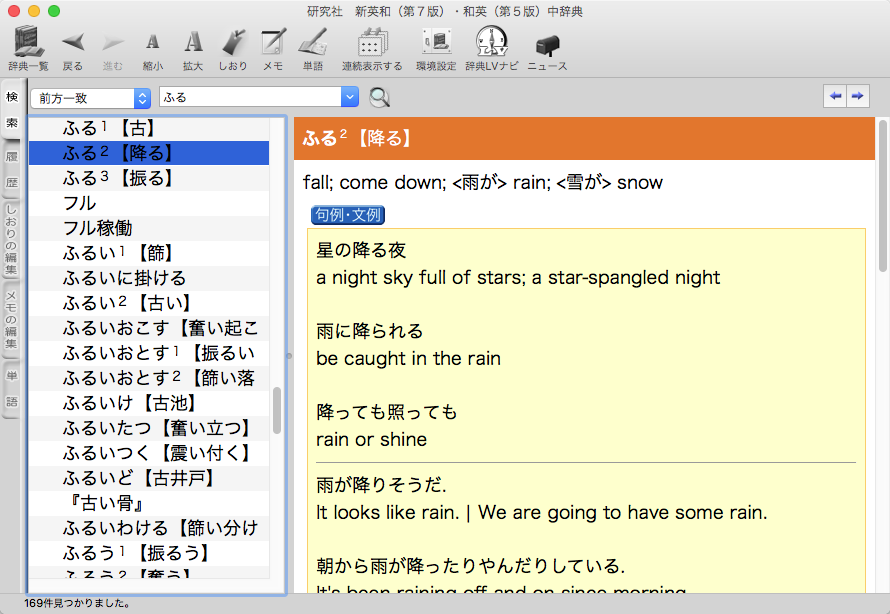Open the 単語 wordbook icon

[313, 42]
